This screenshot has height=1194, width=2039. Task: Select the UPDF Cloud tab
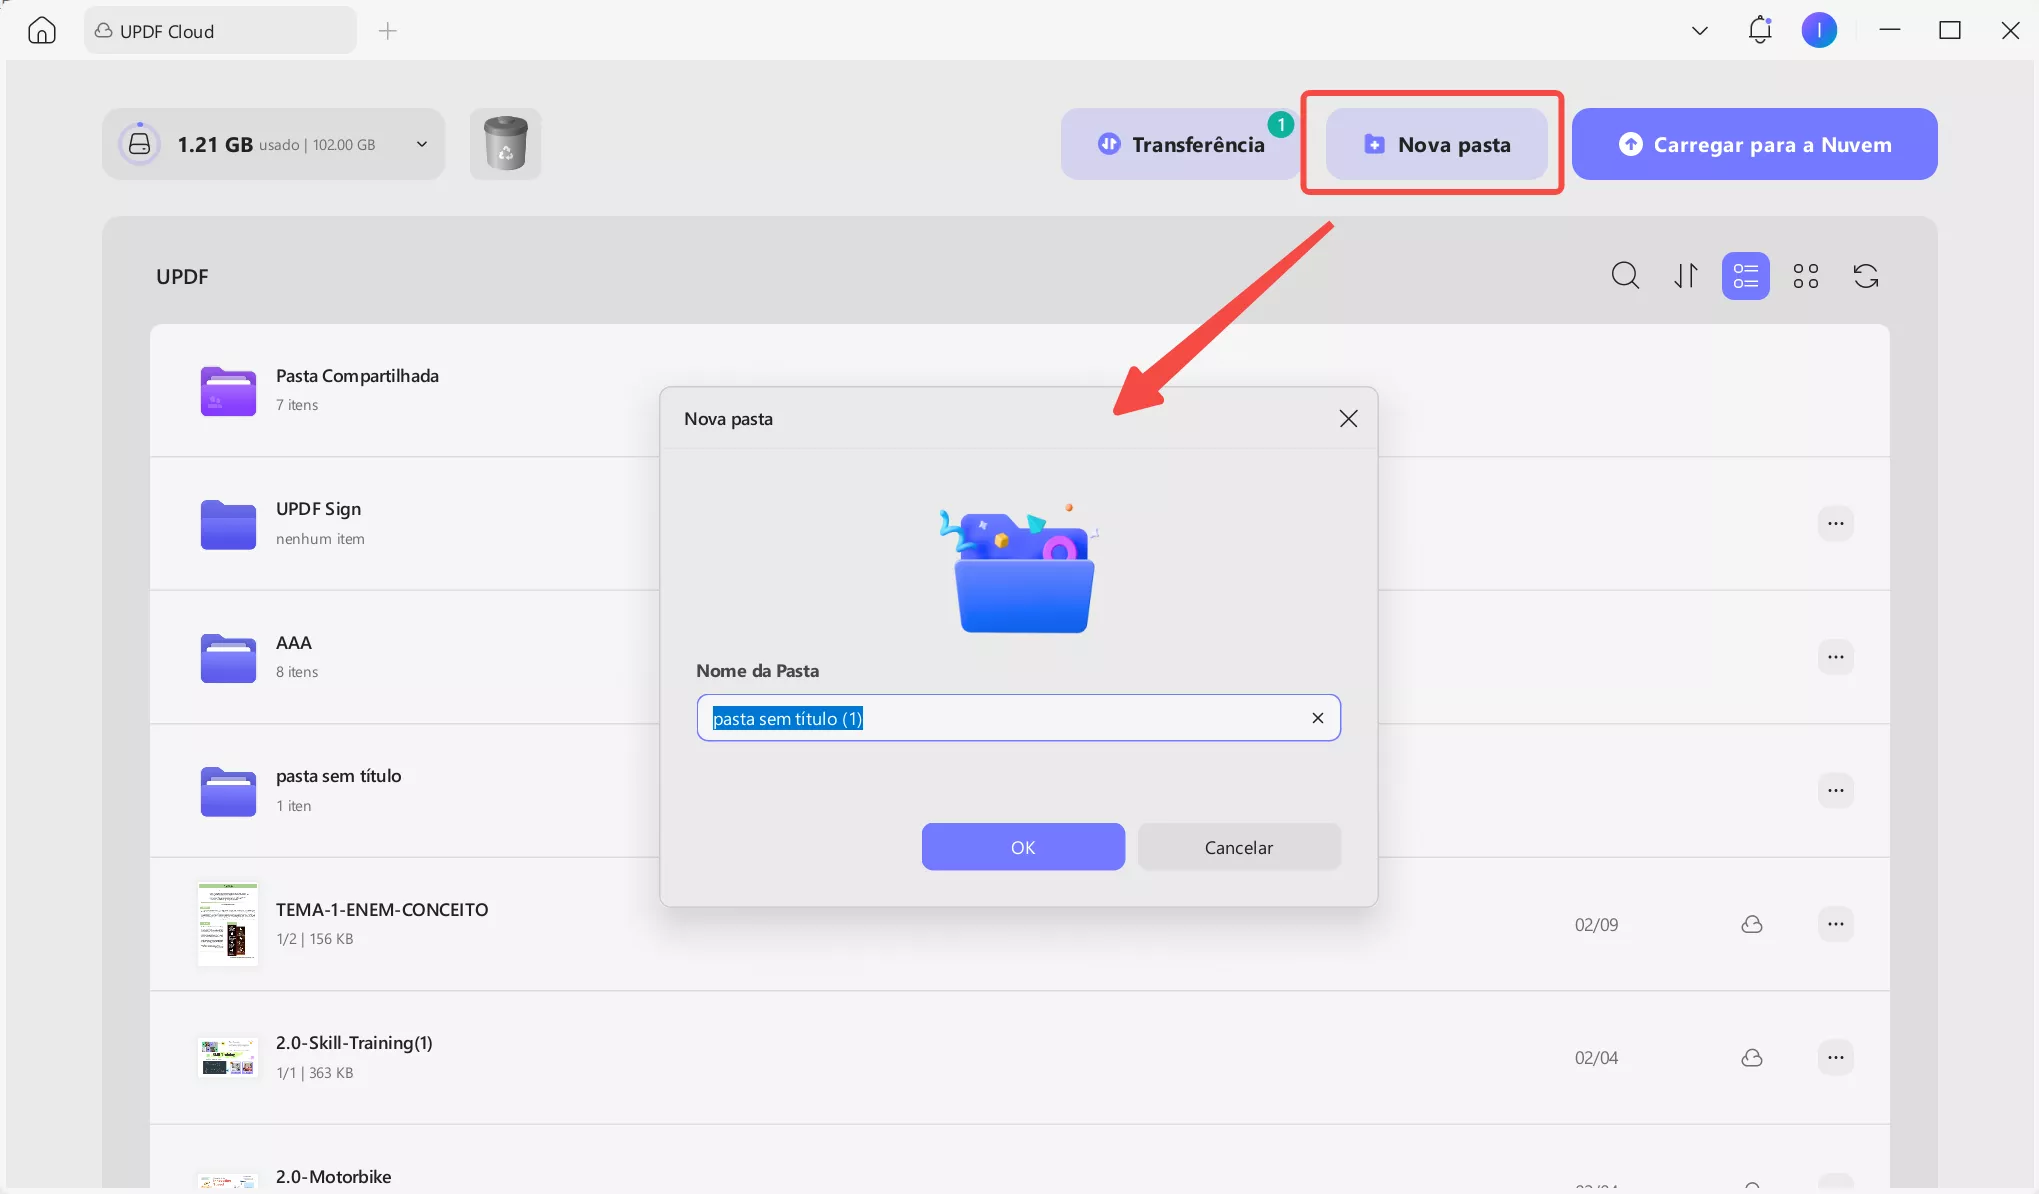pos(220,31)
